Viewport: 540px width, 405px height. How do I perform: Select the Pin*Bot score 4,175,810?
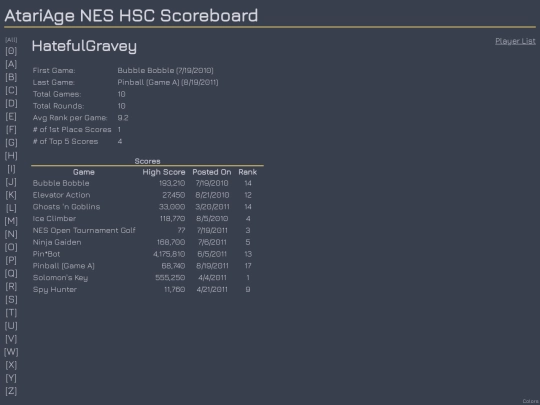tap(169, 254)
